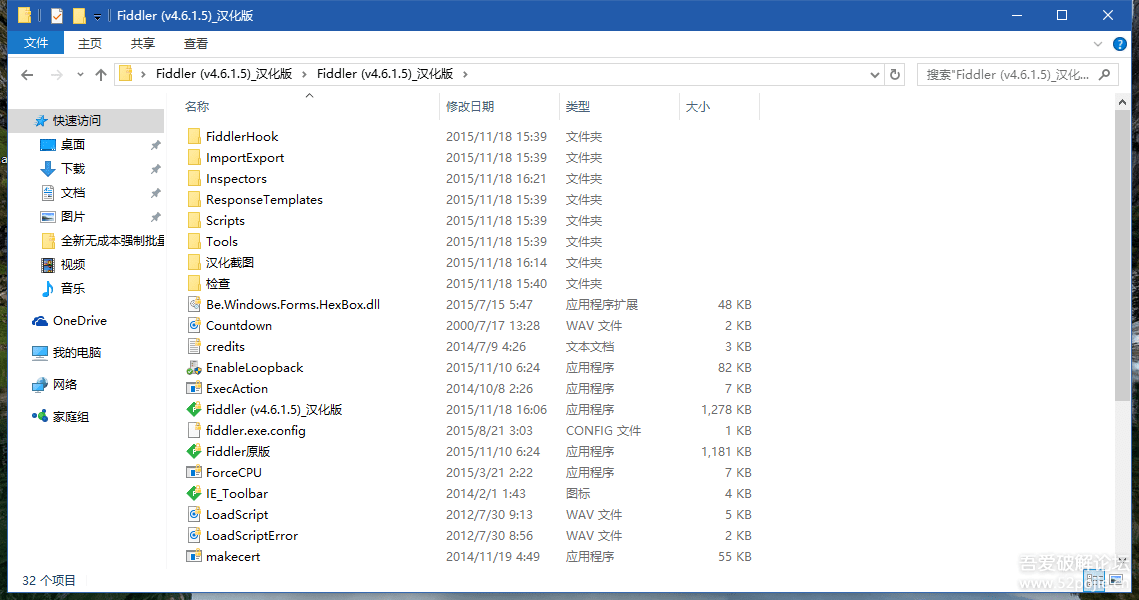Go forward to the next folder
1139x600 pixels.
pos(57,75)
